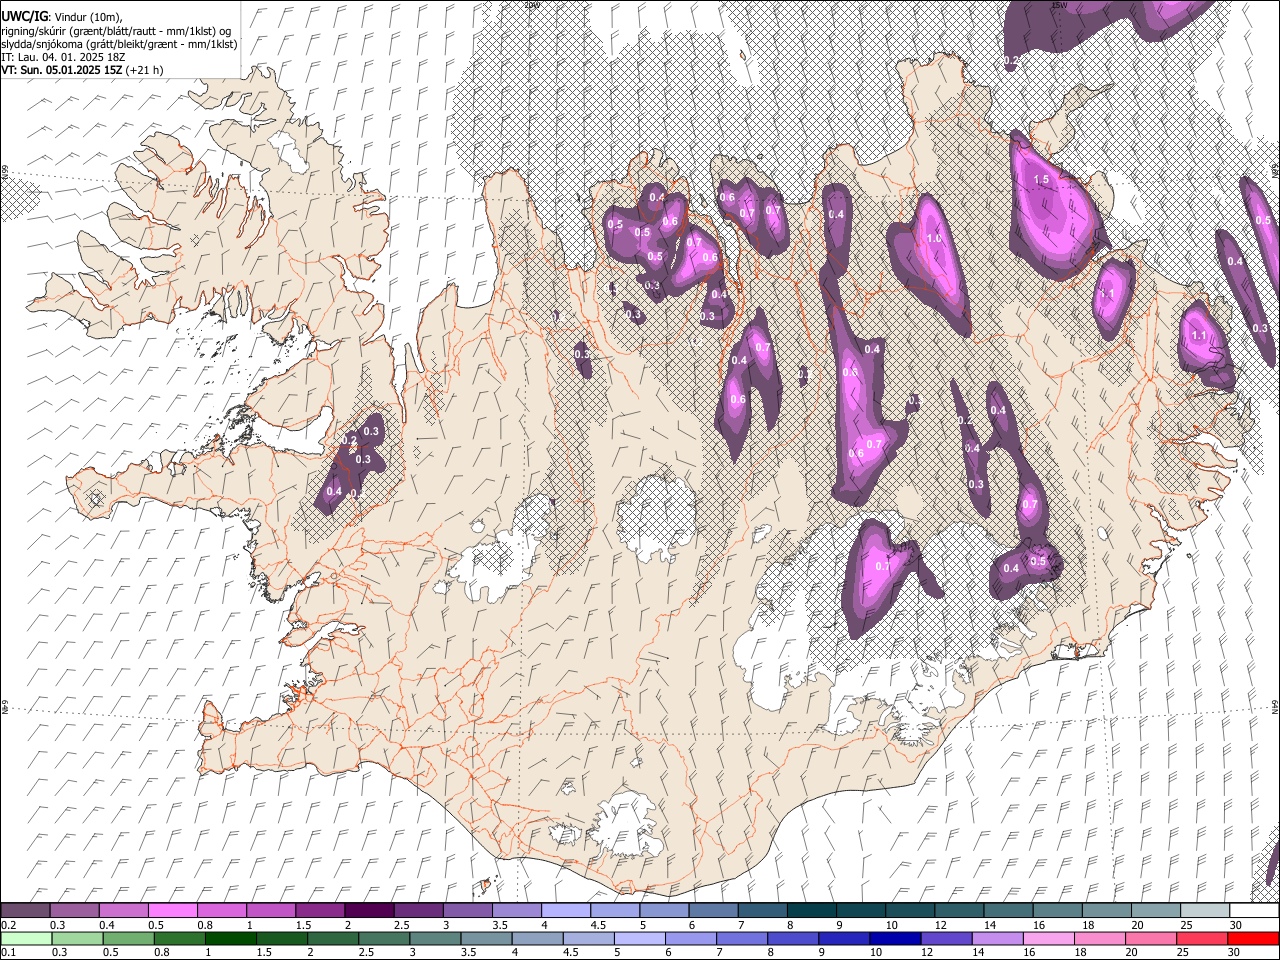The image size is (1280, 960).
Task: Click the light gray 25 snow scale swatch
Action: pos(1204,911)
